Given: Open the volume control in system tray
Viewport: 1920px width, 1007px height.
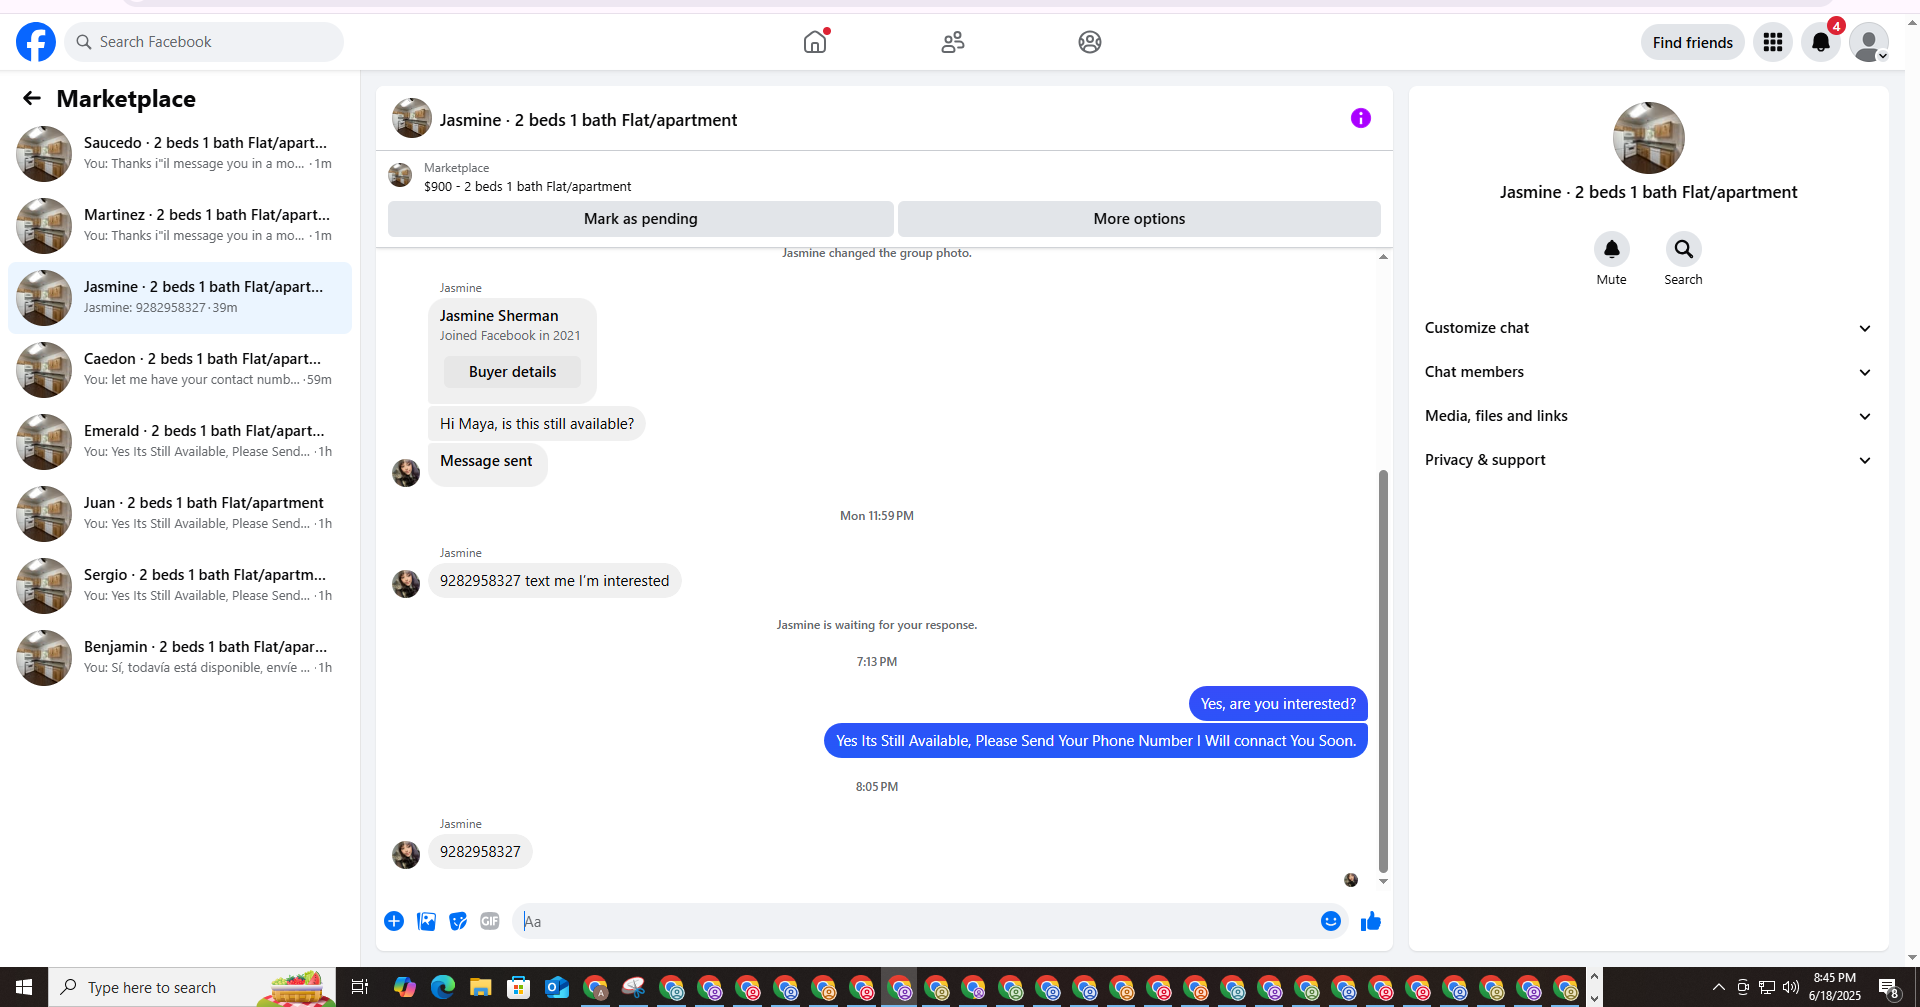Looking at the screenshot, I should 1791,987.
